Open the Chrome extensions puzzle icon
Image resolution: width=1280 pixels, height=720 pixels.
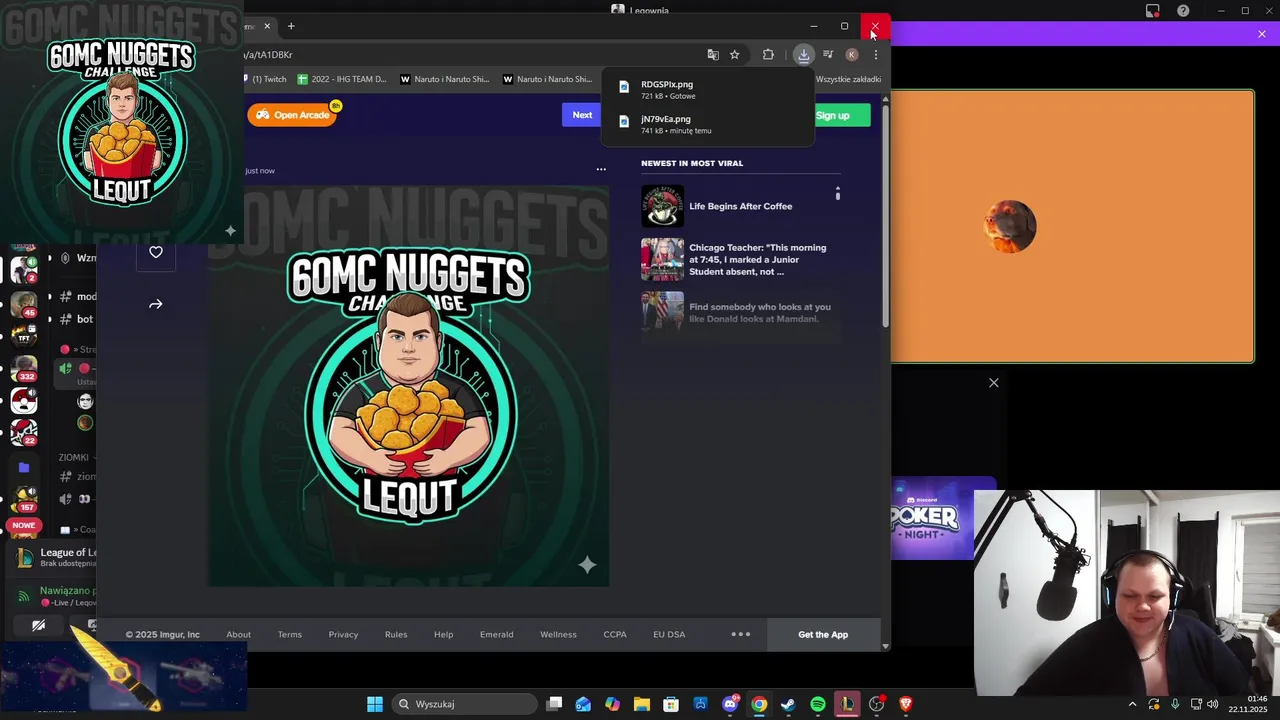(768, 55)
